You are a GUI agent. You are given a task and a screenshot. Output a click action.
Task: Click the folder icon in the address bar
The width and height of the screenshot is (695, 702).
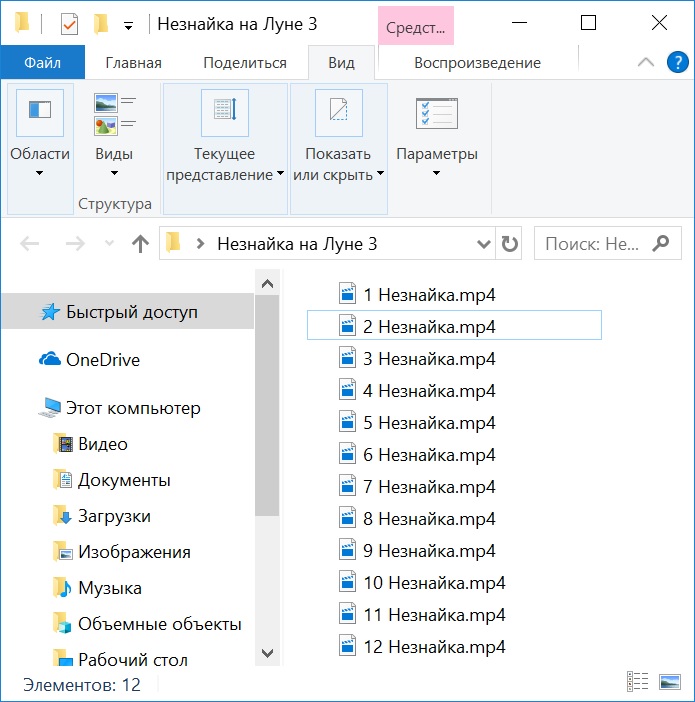pos(173,243)
